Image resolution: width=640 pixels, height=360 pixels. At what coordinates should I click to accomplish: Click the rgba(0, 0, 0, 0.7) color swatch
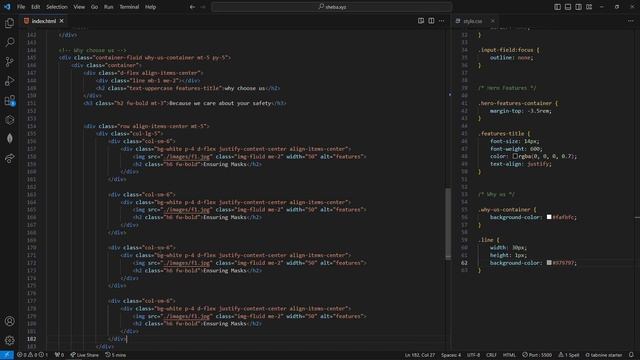(x=515, y=156)
